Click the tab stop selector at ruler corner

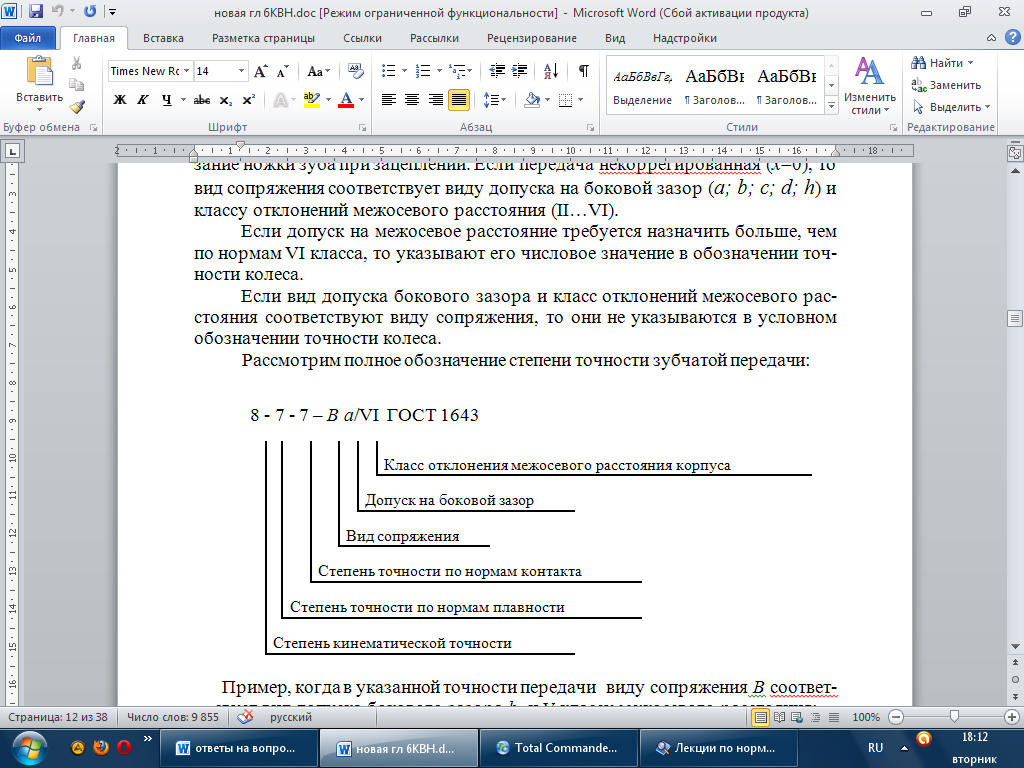(12, 152)
